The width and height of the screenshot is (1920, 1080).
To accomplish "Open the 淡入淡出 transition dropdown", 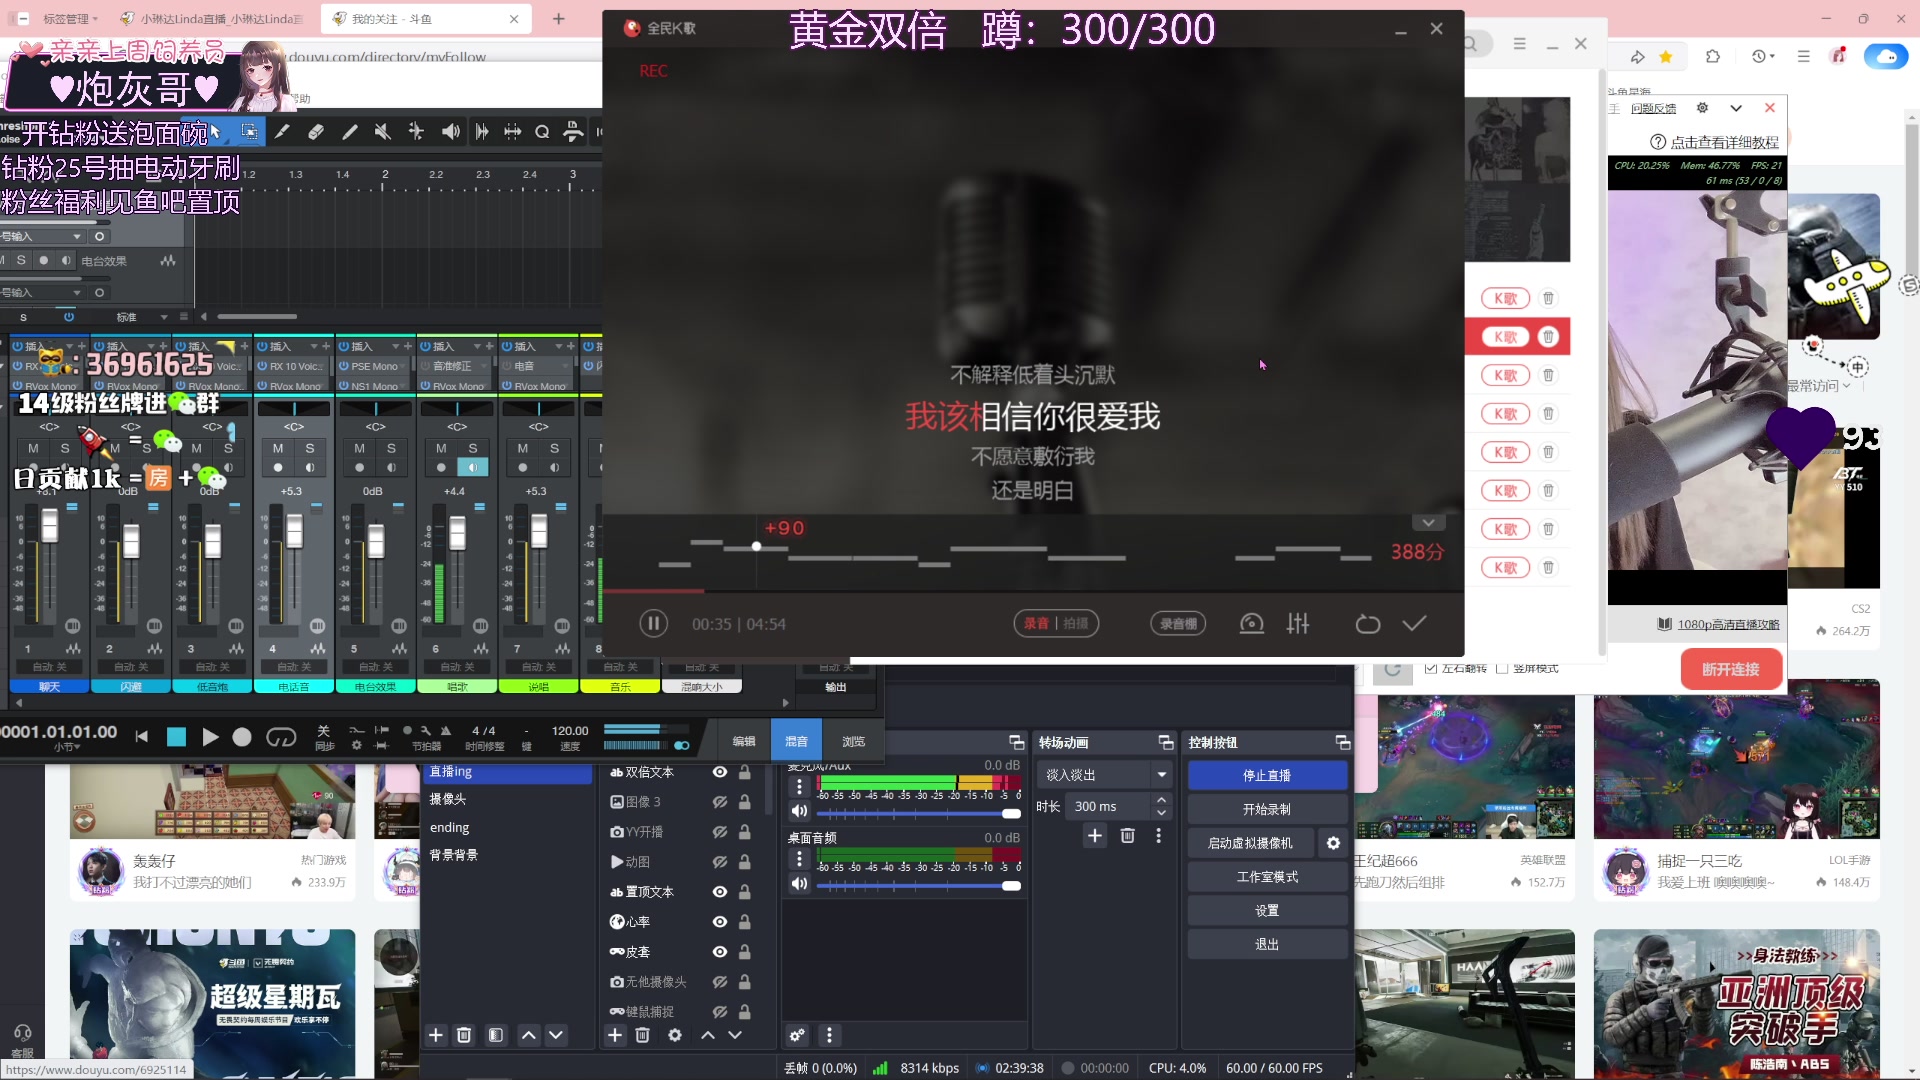I will 1104,775.
